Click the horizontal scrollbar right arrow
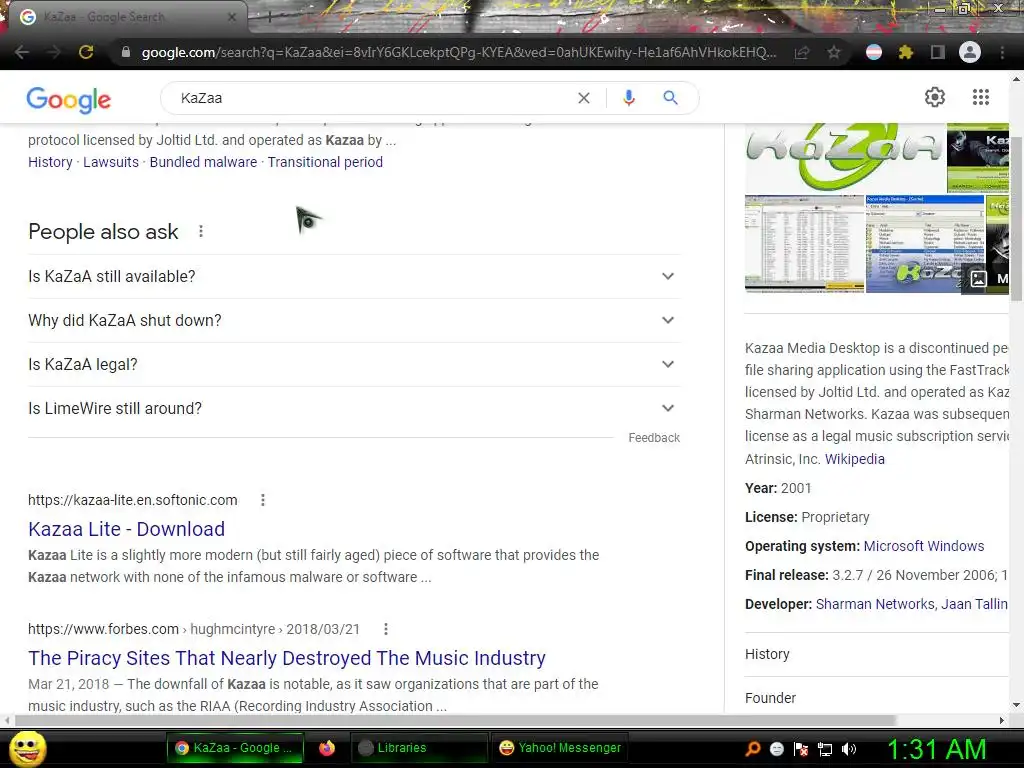 pyautogui.click(x=1002, y=720)
